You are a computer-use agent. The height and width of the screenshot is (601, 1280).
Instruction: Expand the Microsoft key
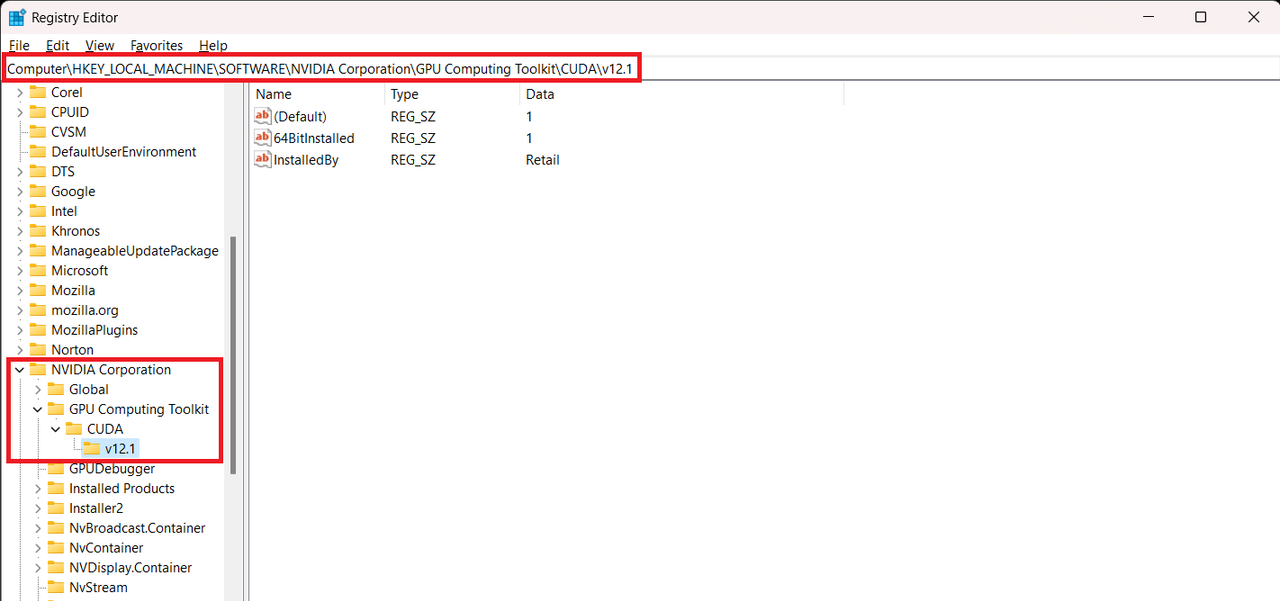(20, 270)
